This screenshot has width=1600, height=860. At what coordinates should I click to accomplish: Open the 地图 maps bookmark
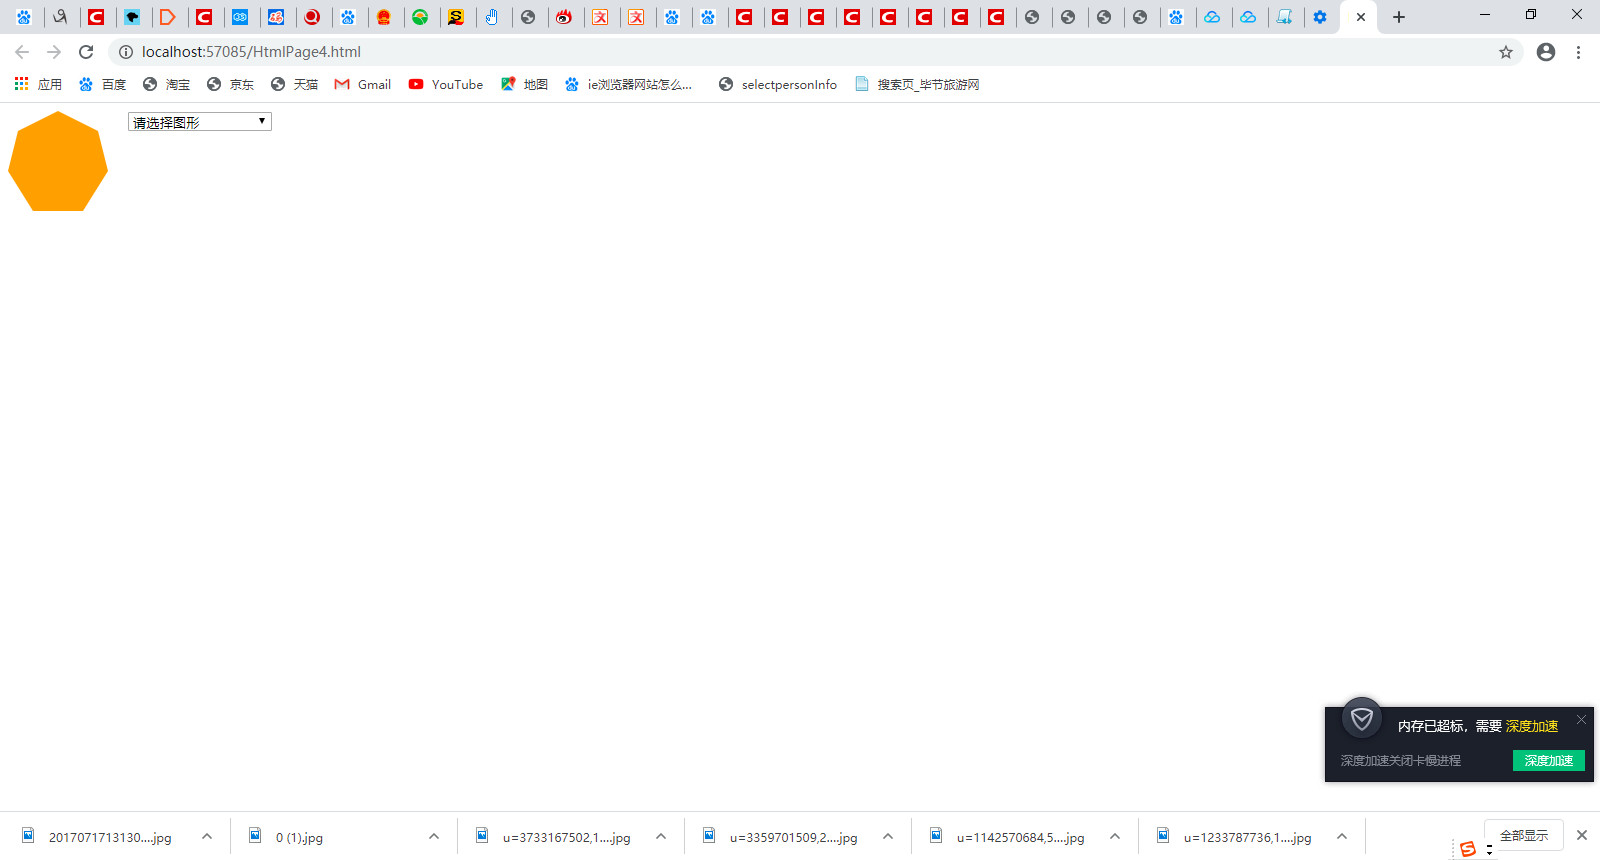coord(524,84)
